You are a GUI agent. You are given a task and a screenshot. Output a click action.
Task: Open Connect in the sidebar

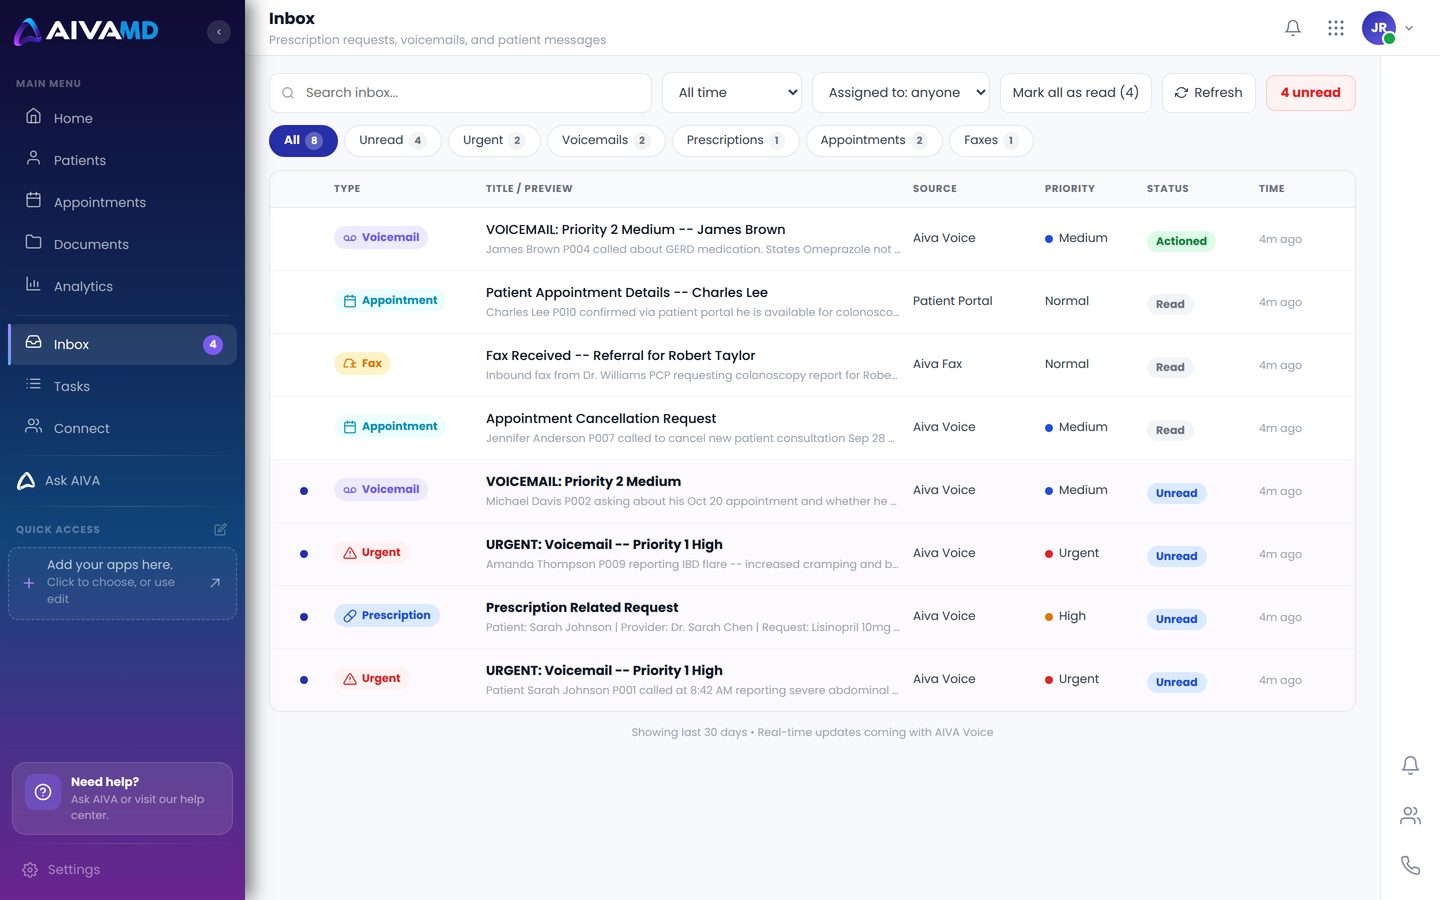click(122, 428)
